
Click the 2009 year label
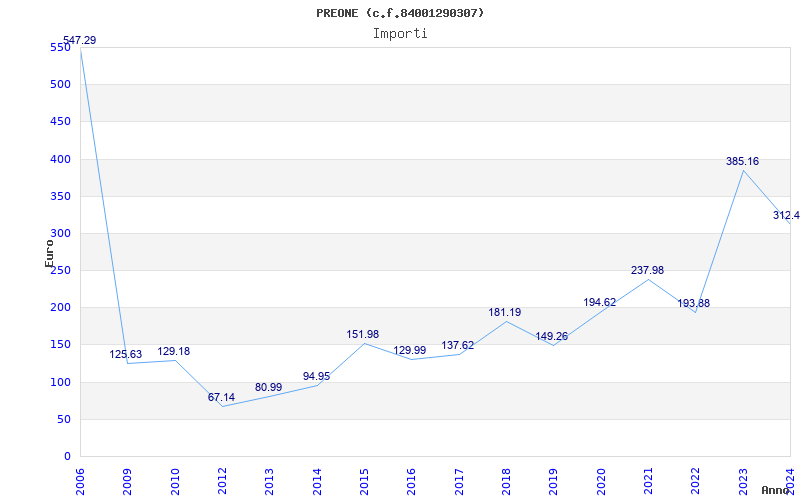(x=127, y=482)
